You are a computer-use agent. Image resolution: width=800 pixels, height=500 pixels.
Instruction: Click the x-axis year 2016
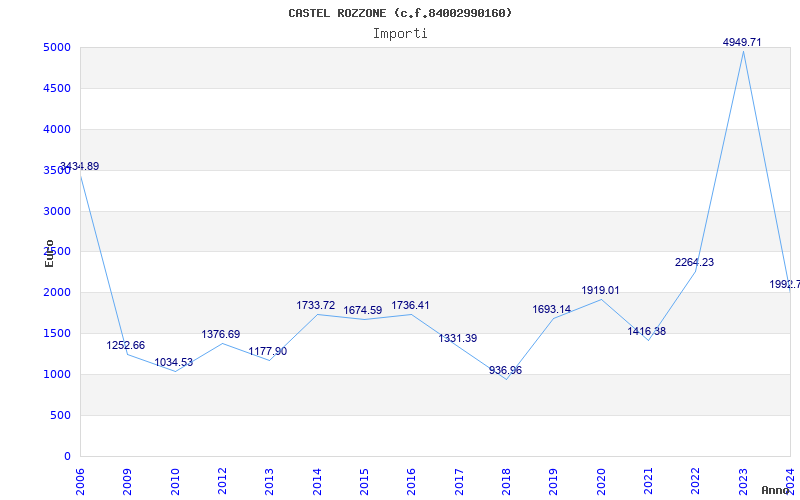coord(411,482)
